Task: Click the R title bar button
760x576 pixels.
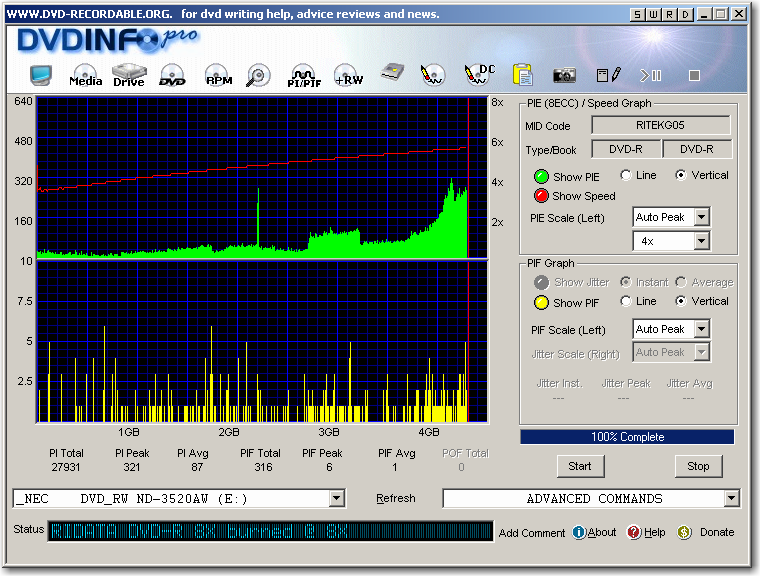Action: tap(669, 15)
